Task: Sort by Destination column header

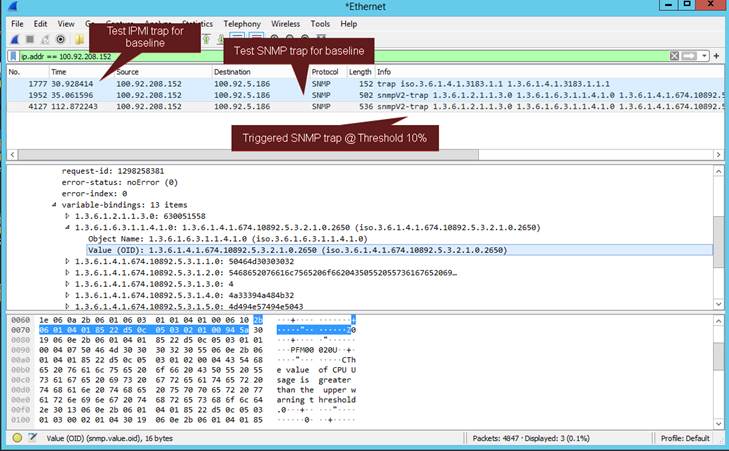Action: [260, 72]
